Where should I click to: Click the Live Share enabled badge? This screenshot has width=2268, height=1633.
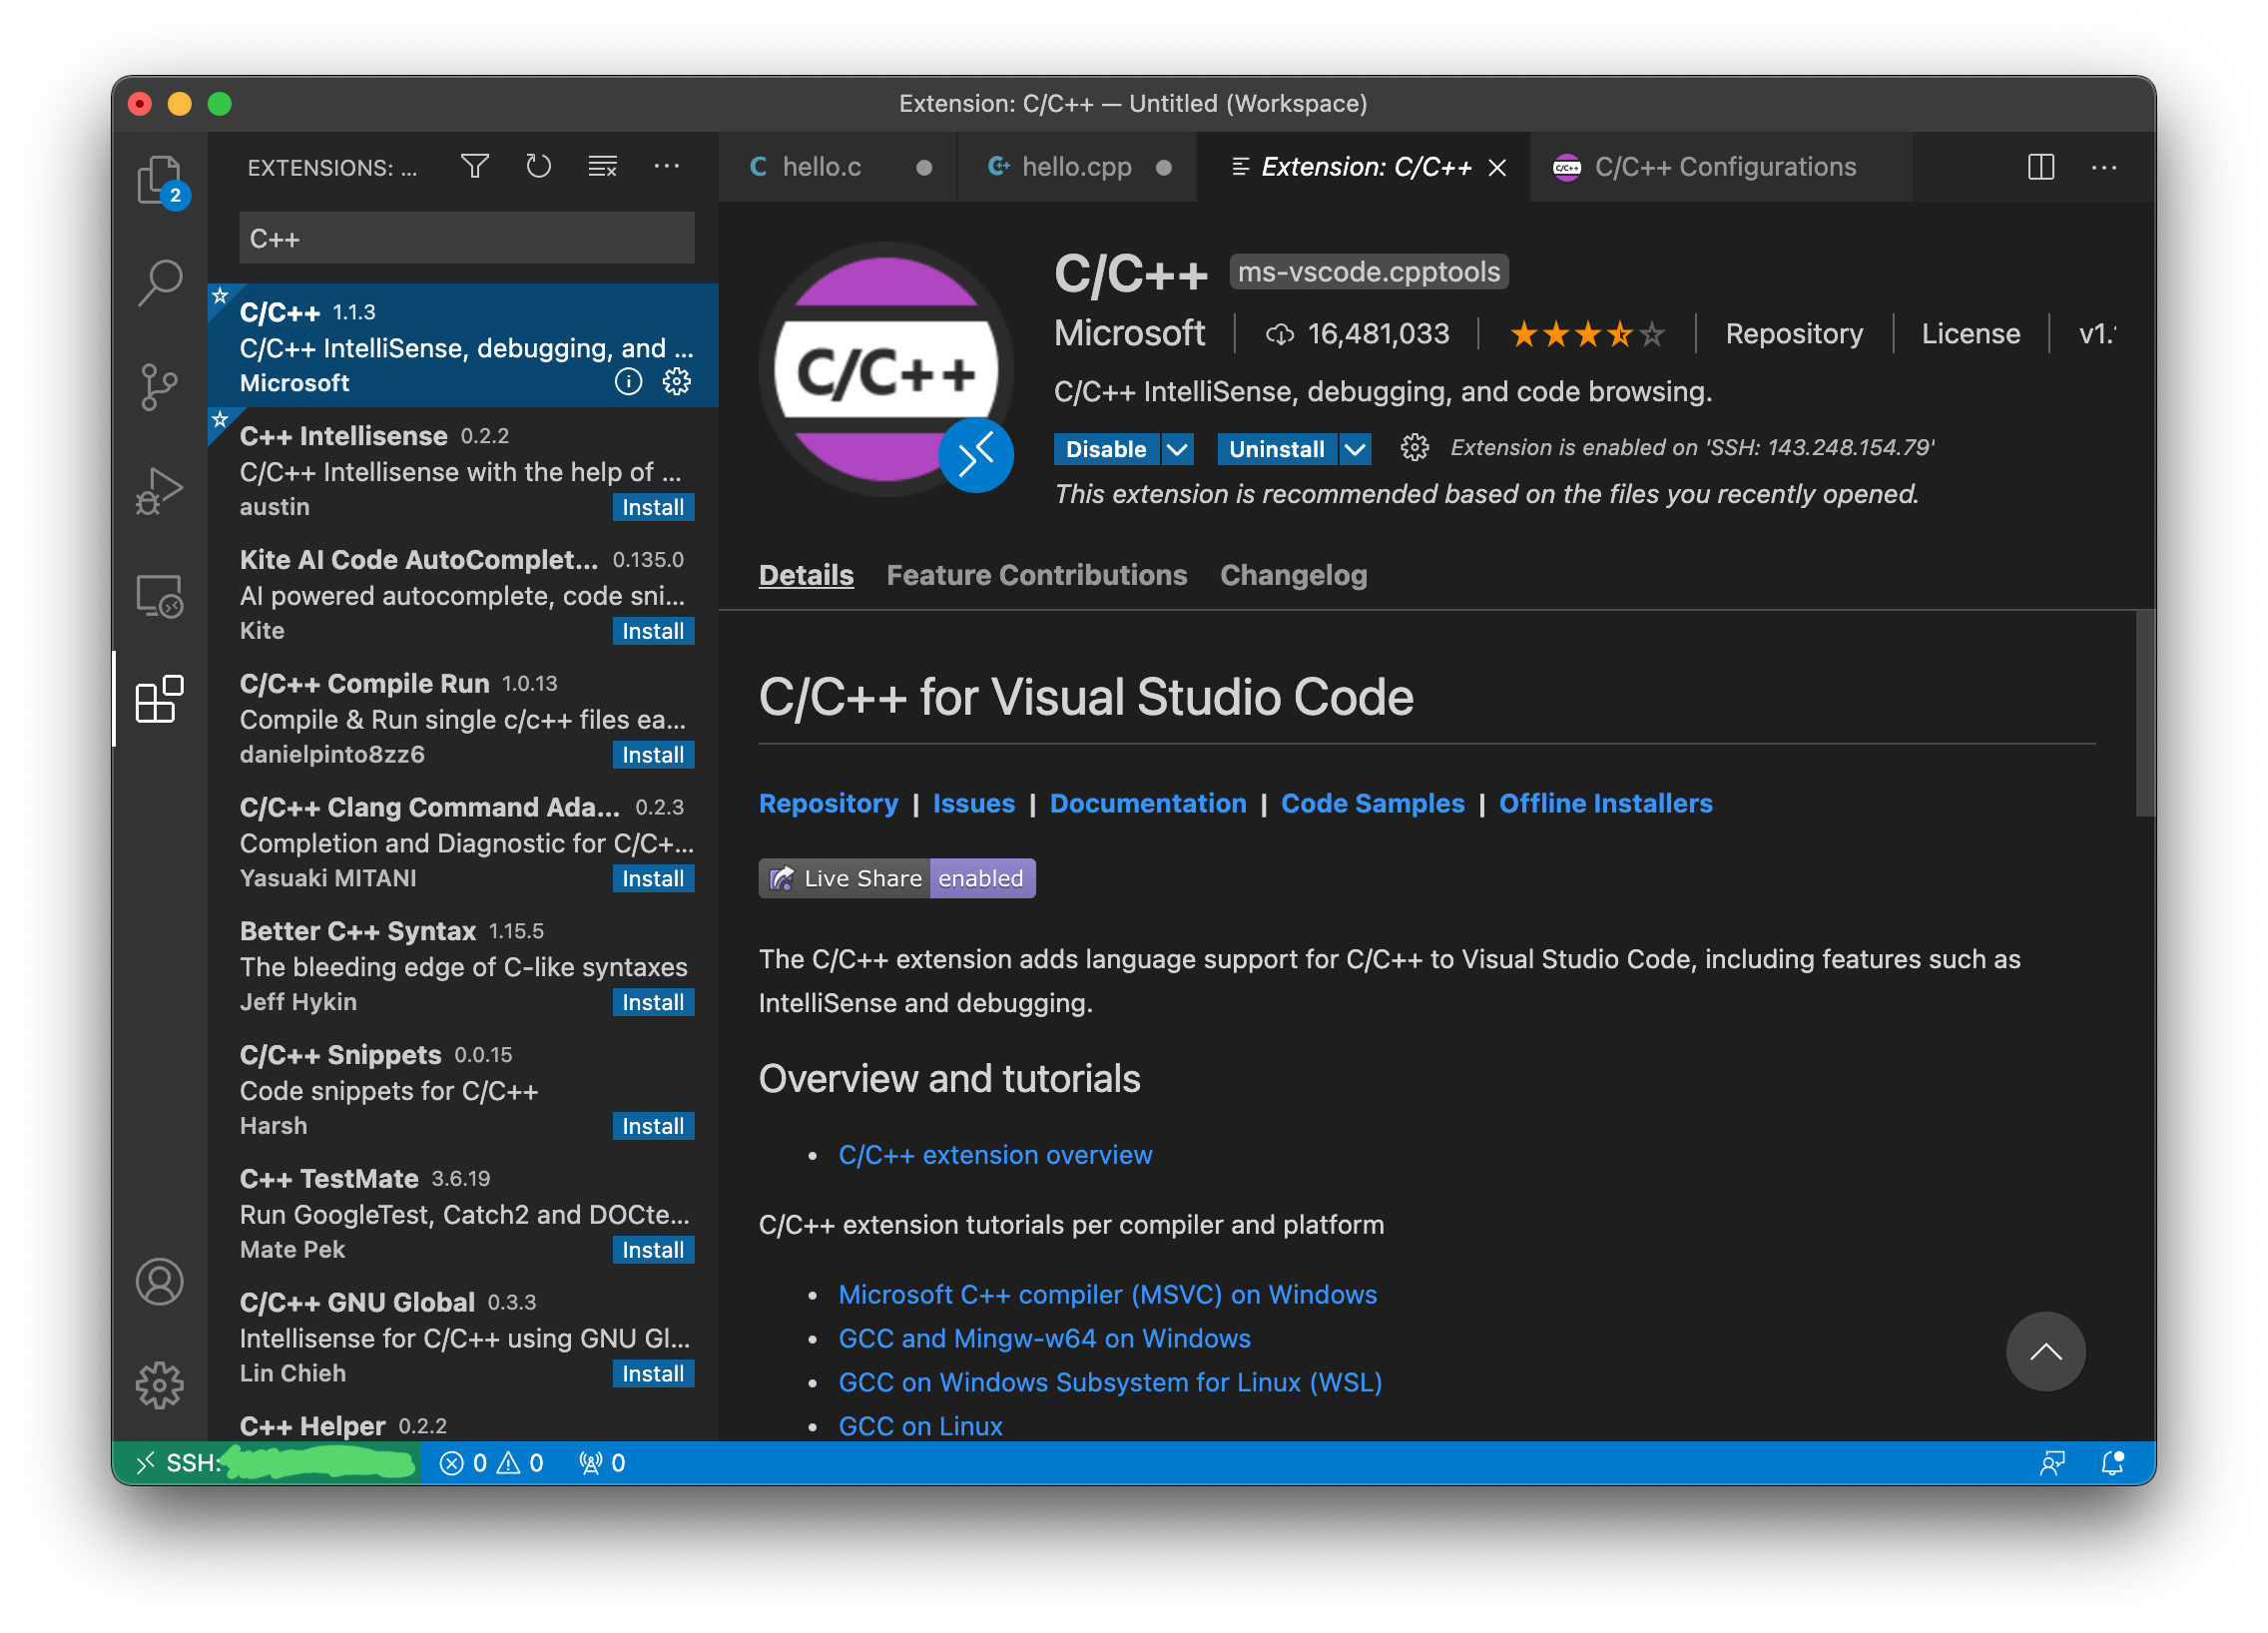point(896,879)
